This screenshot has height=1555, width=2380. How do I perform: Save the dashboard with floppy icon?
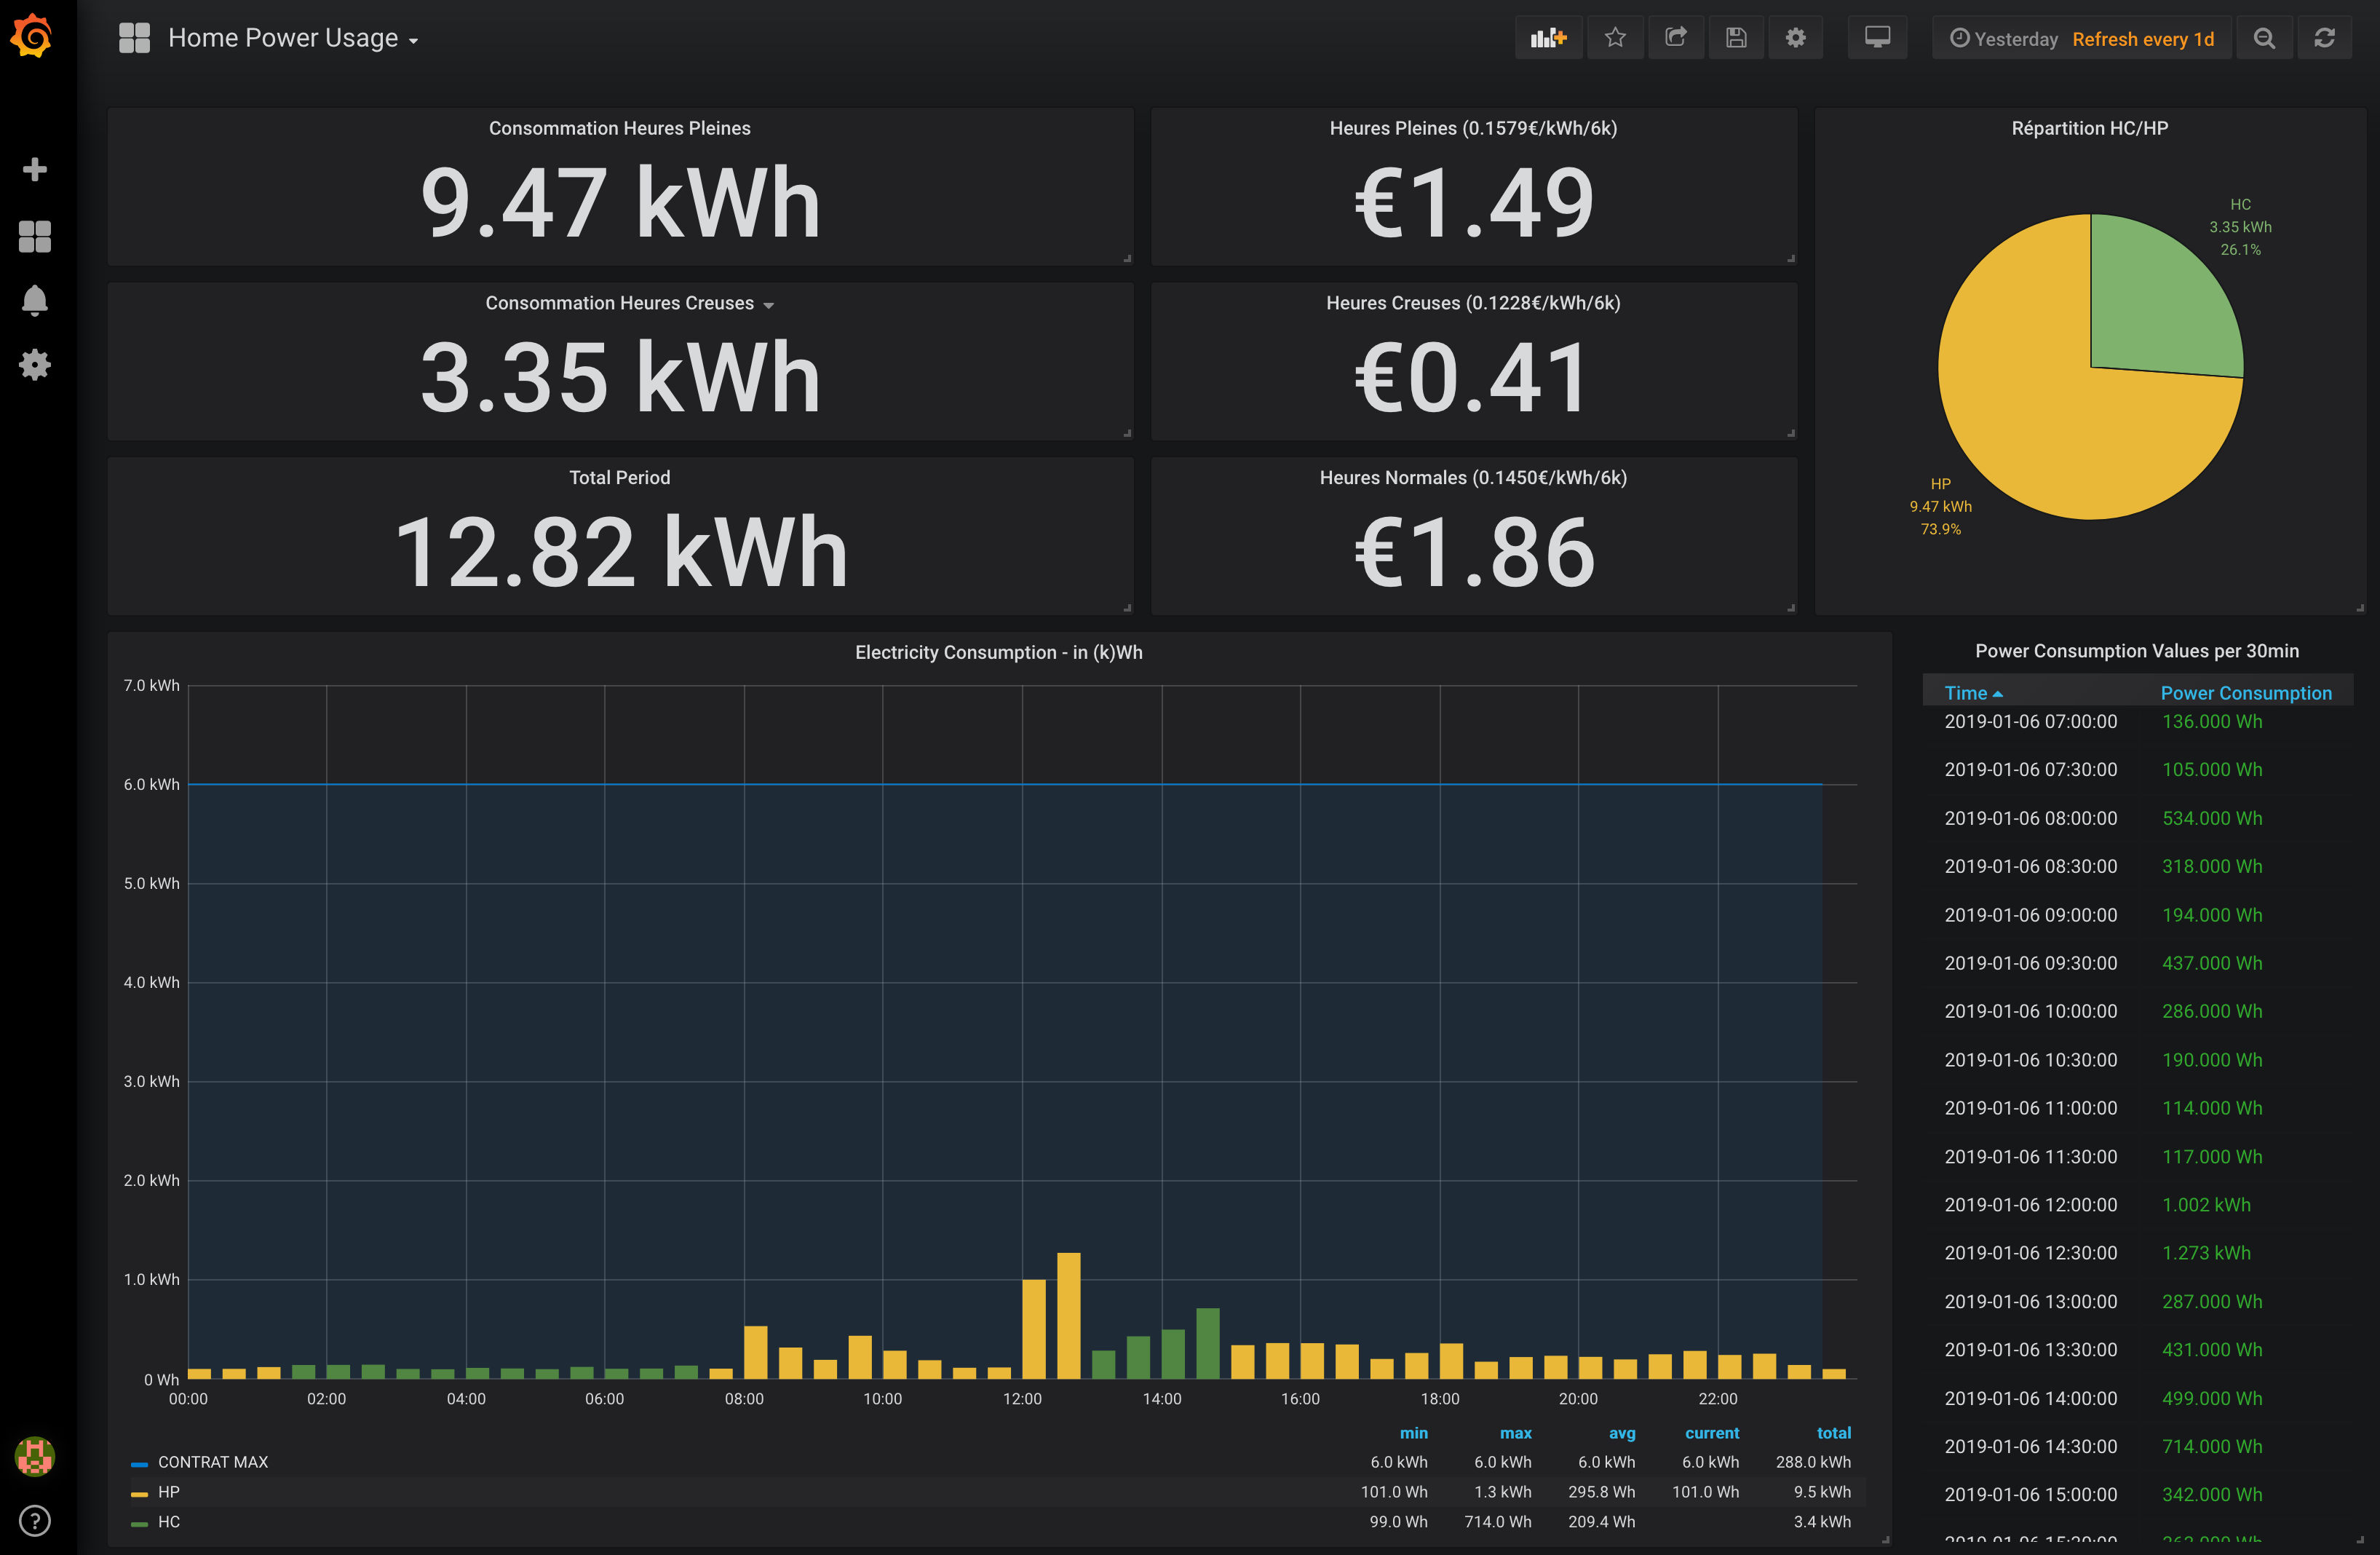coord(1736,38)
